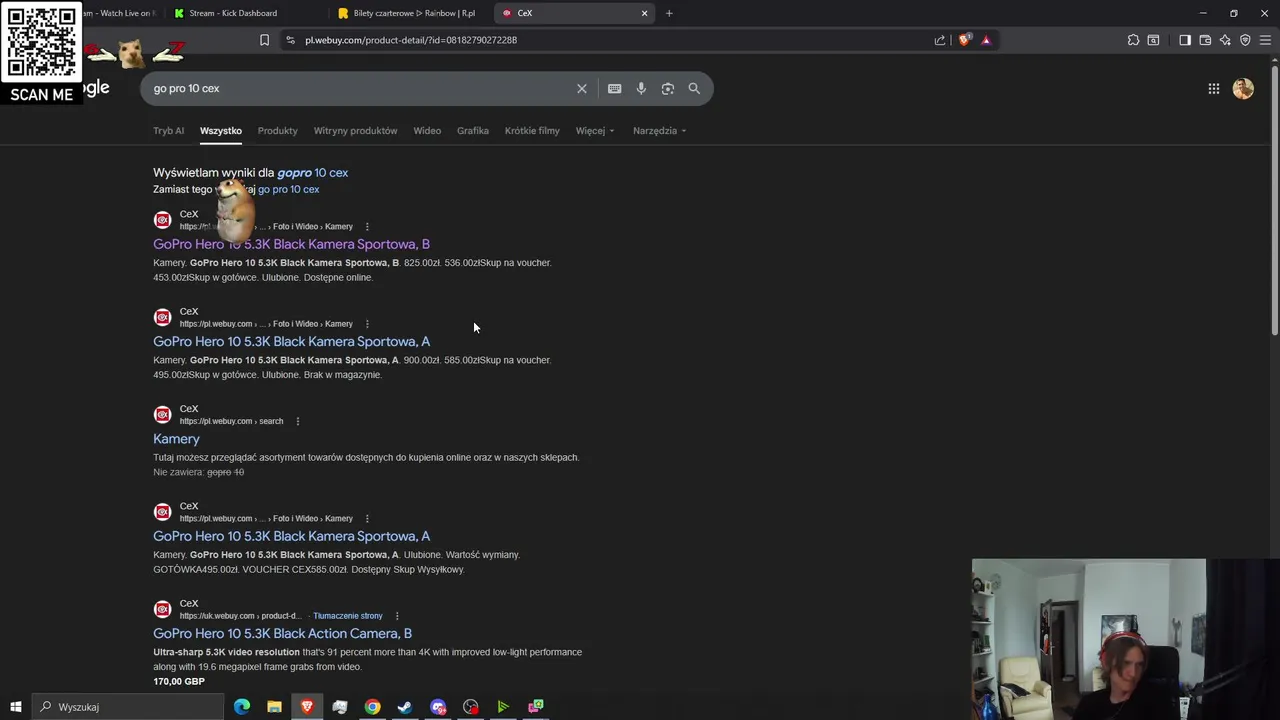Open Windows Start menu
The width and height of the screenshot is (1280, 720).
tap(15, 707)
